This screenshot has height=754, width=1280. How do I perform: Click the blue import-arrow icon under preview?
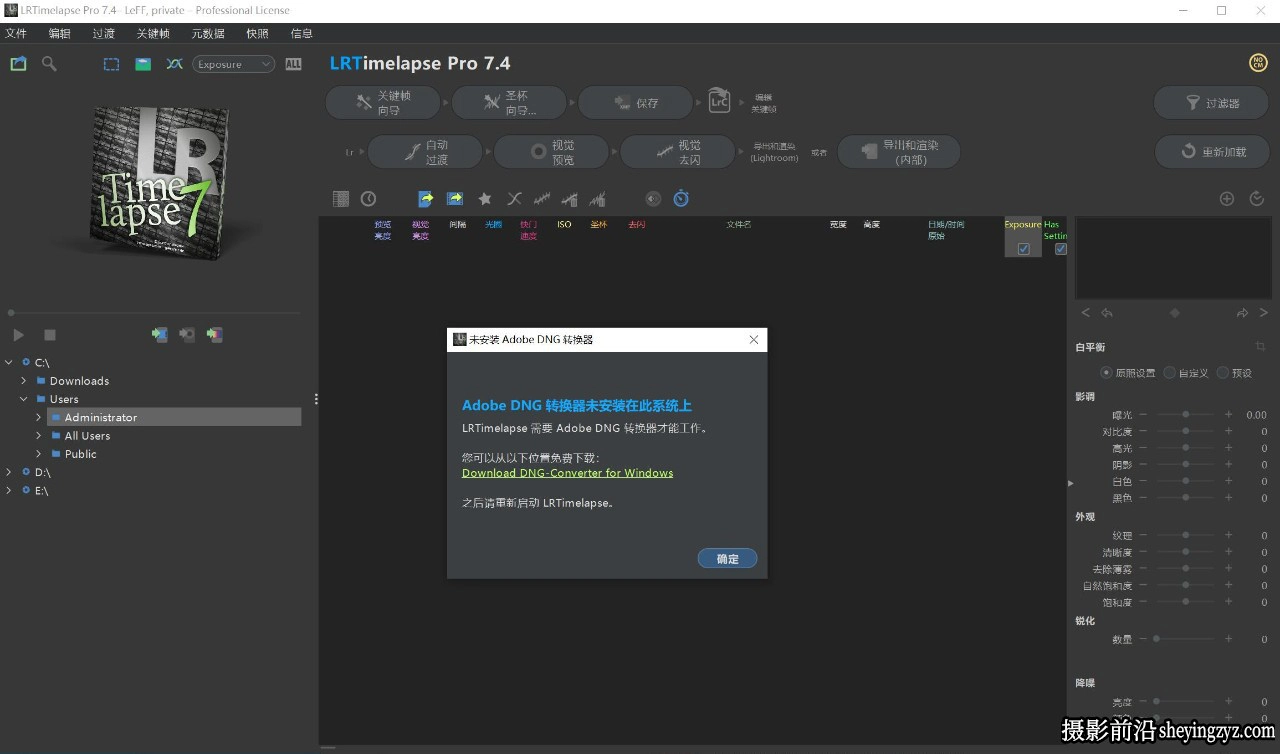coord(159,335)
